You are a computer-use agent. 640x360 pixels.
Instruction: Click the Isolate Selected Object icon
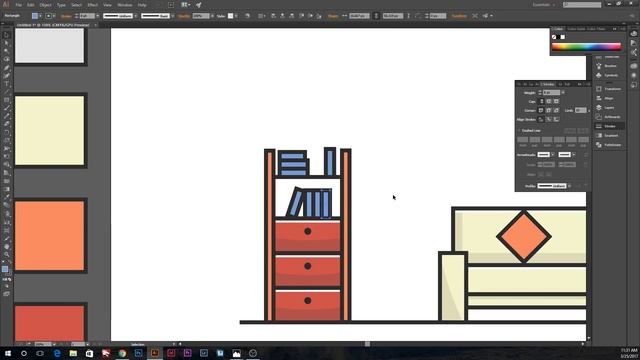click(x=475, y=16)
